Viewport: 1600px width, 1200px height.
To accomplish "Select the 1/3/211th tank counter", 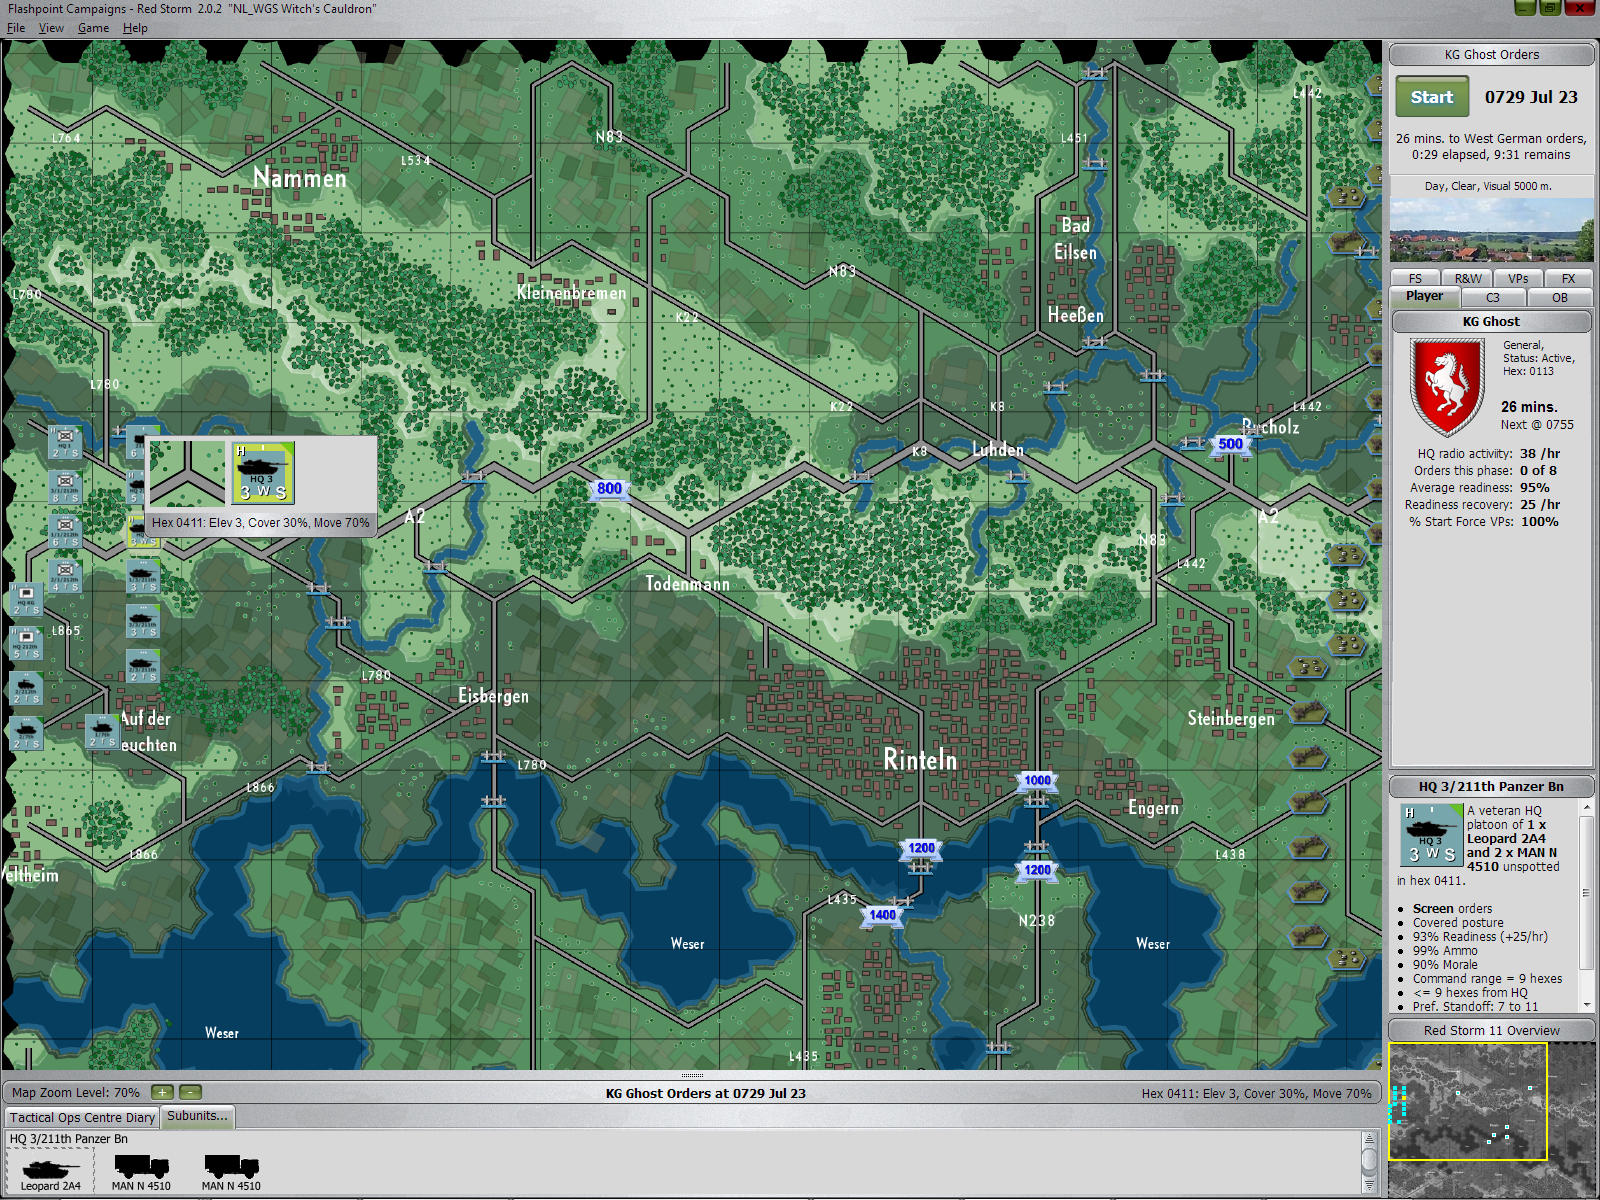I will pyautogui.click(x=142, y=576).
